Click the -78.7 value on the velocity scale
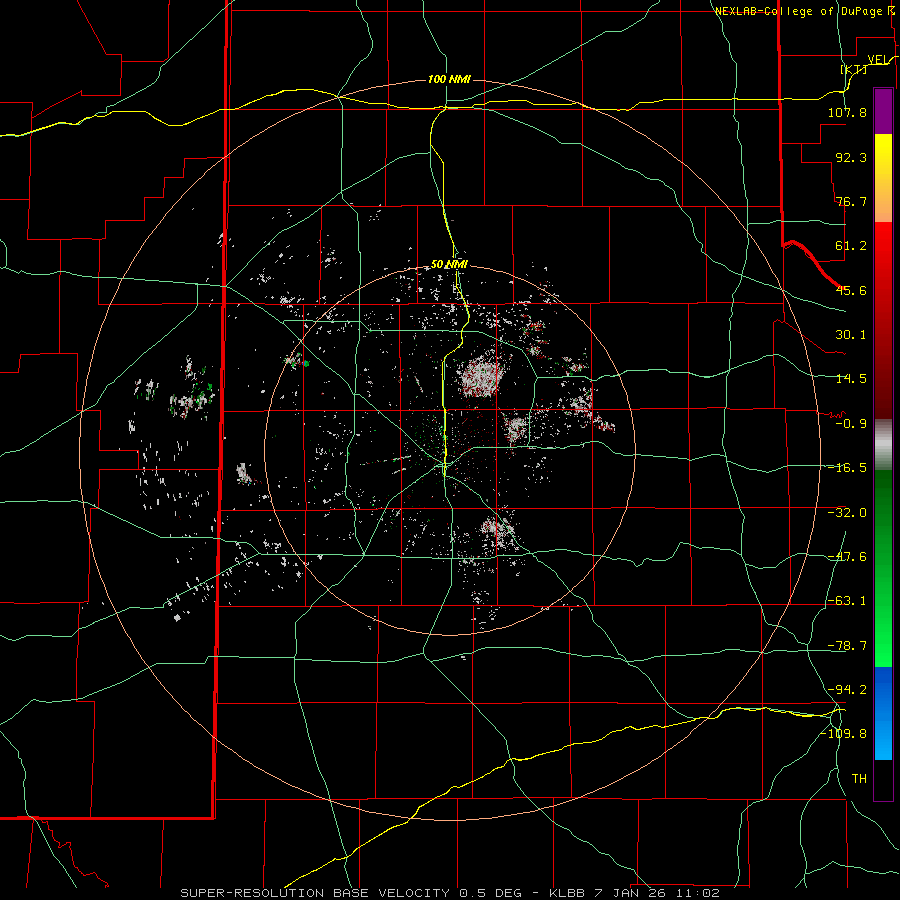 click(847, 646)
